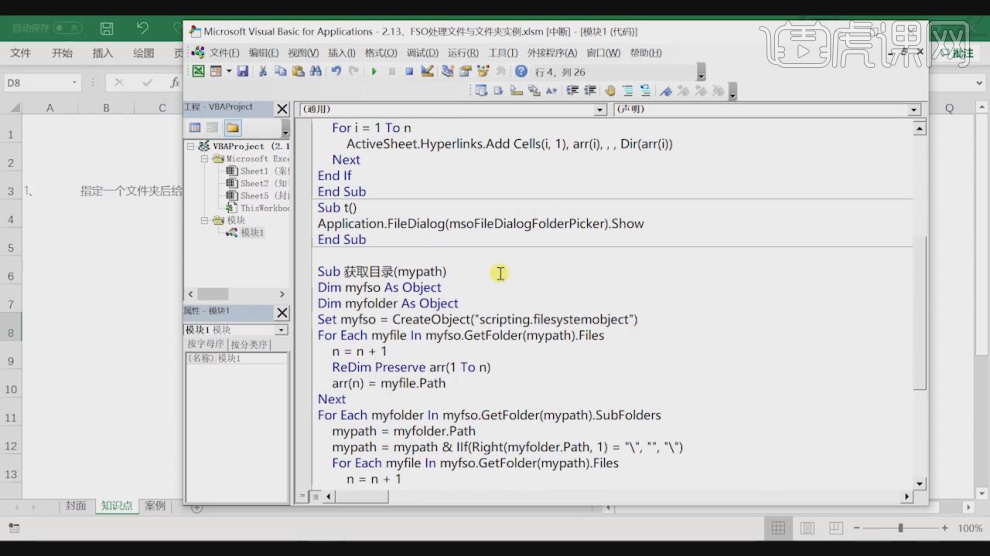
Task: Select the 按字母序 properties tab
Action: [206, 344]
